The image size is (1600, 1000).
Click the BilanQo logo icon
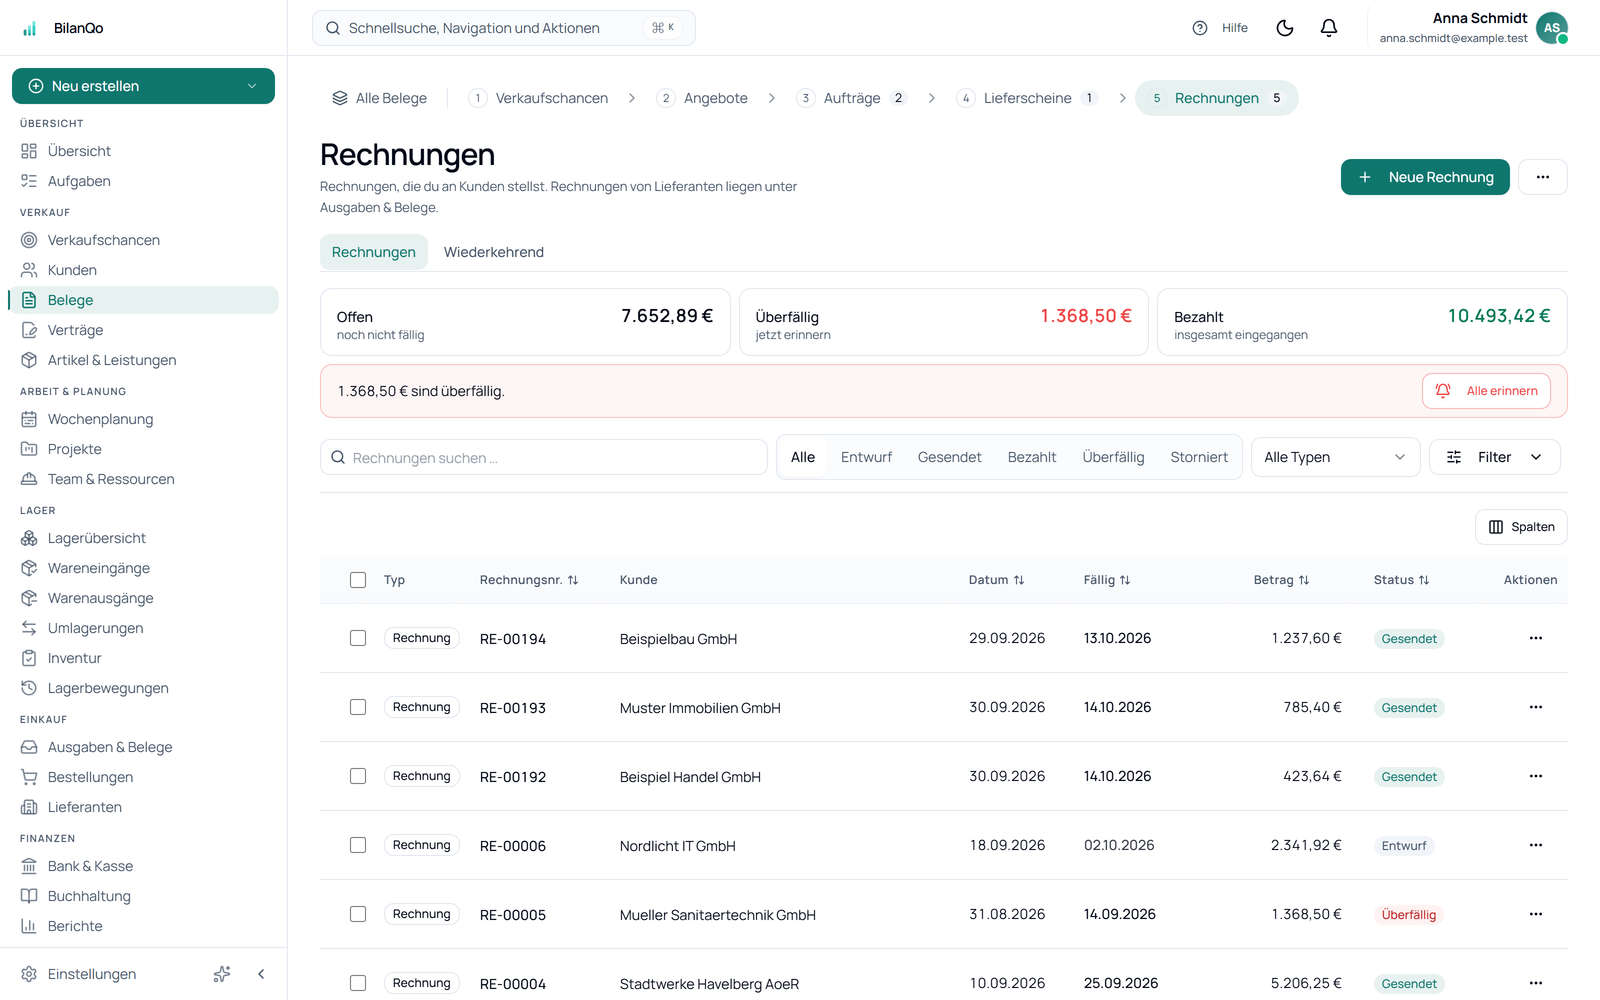tap(30, 28)
